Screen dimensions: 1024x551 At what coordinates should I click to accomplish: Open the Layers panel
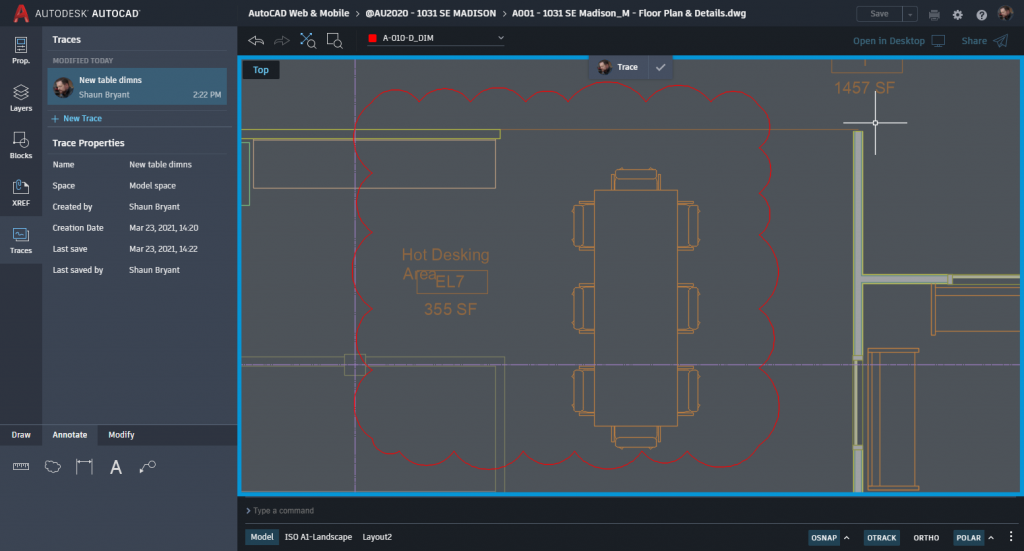coord(21,97)
